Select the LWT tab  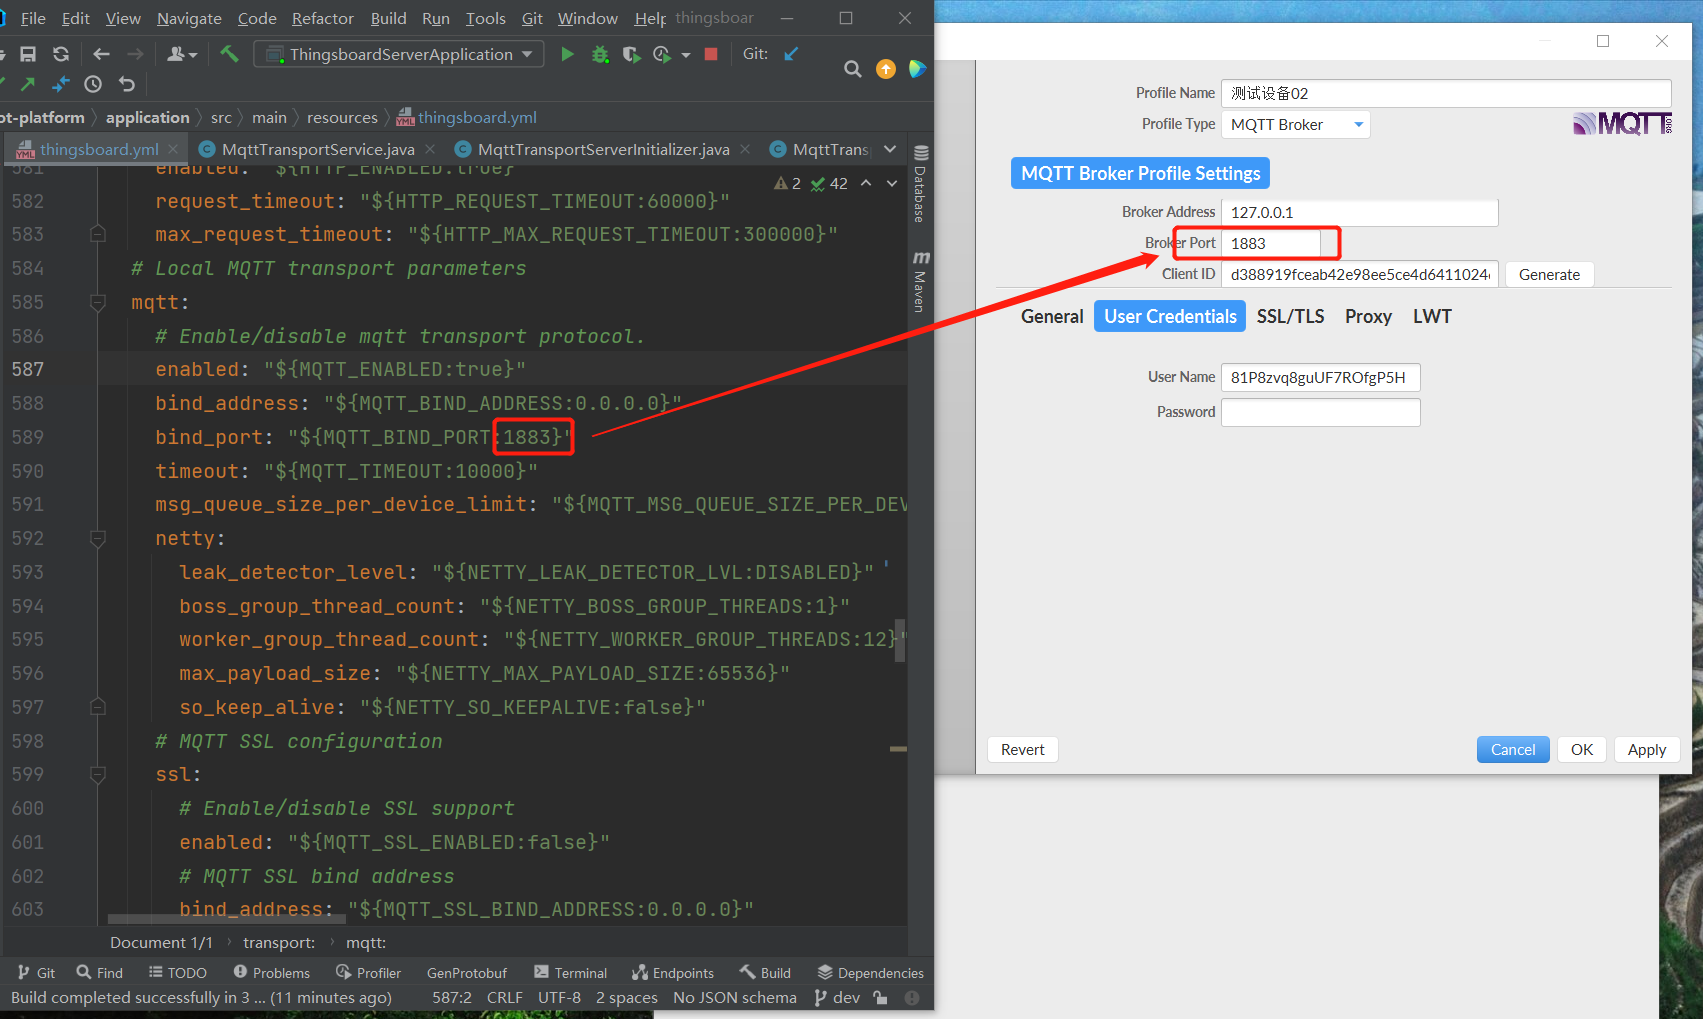click(1432, 316)
